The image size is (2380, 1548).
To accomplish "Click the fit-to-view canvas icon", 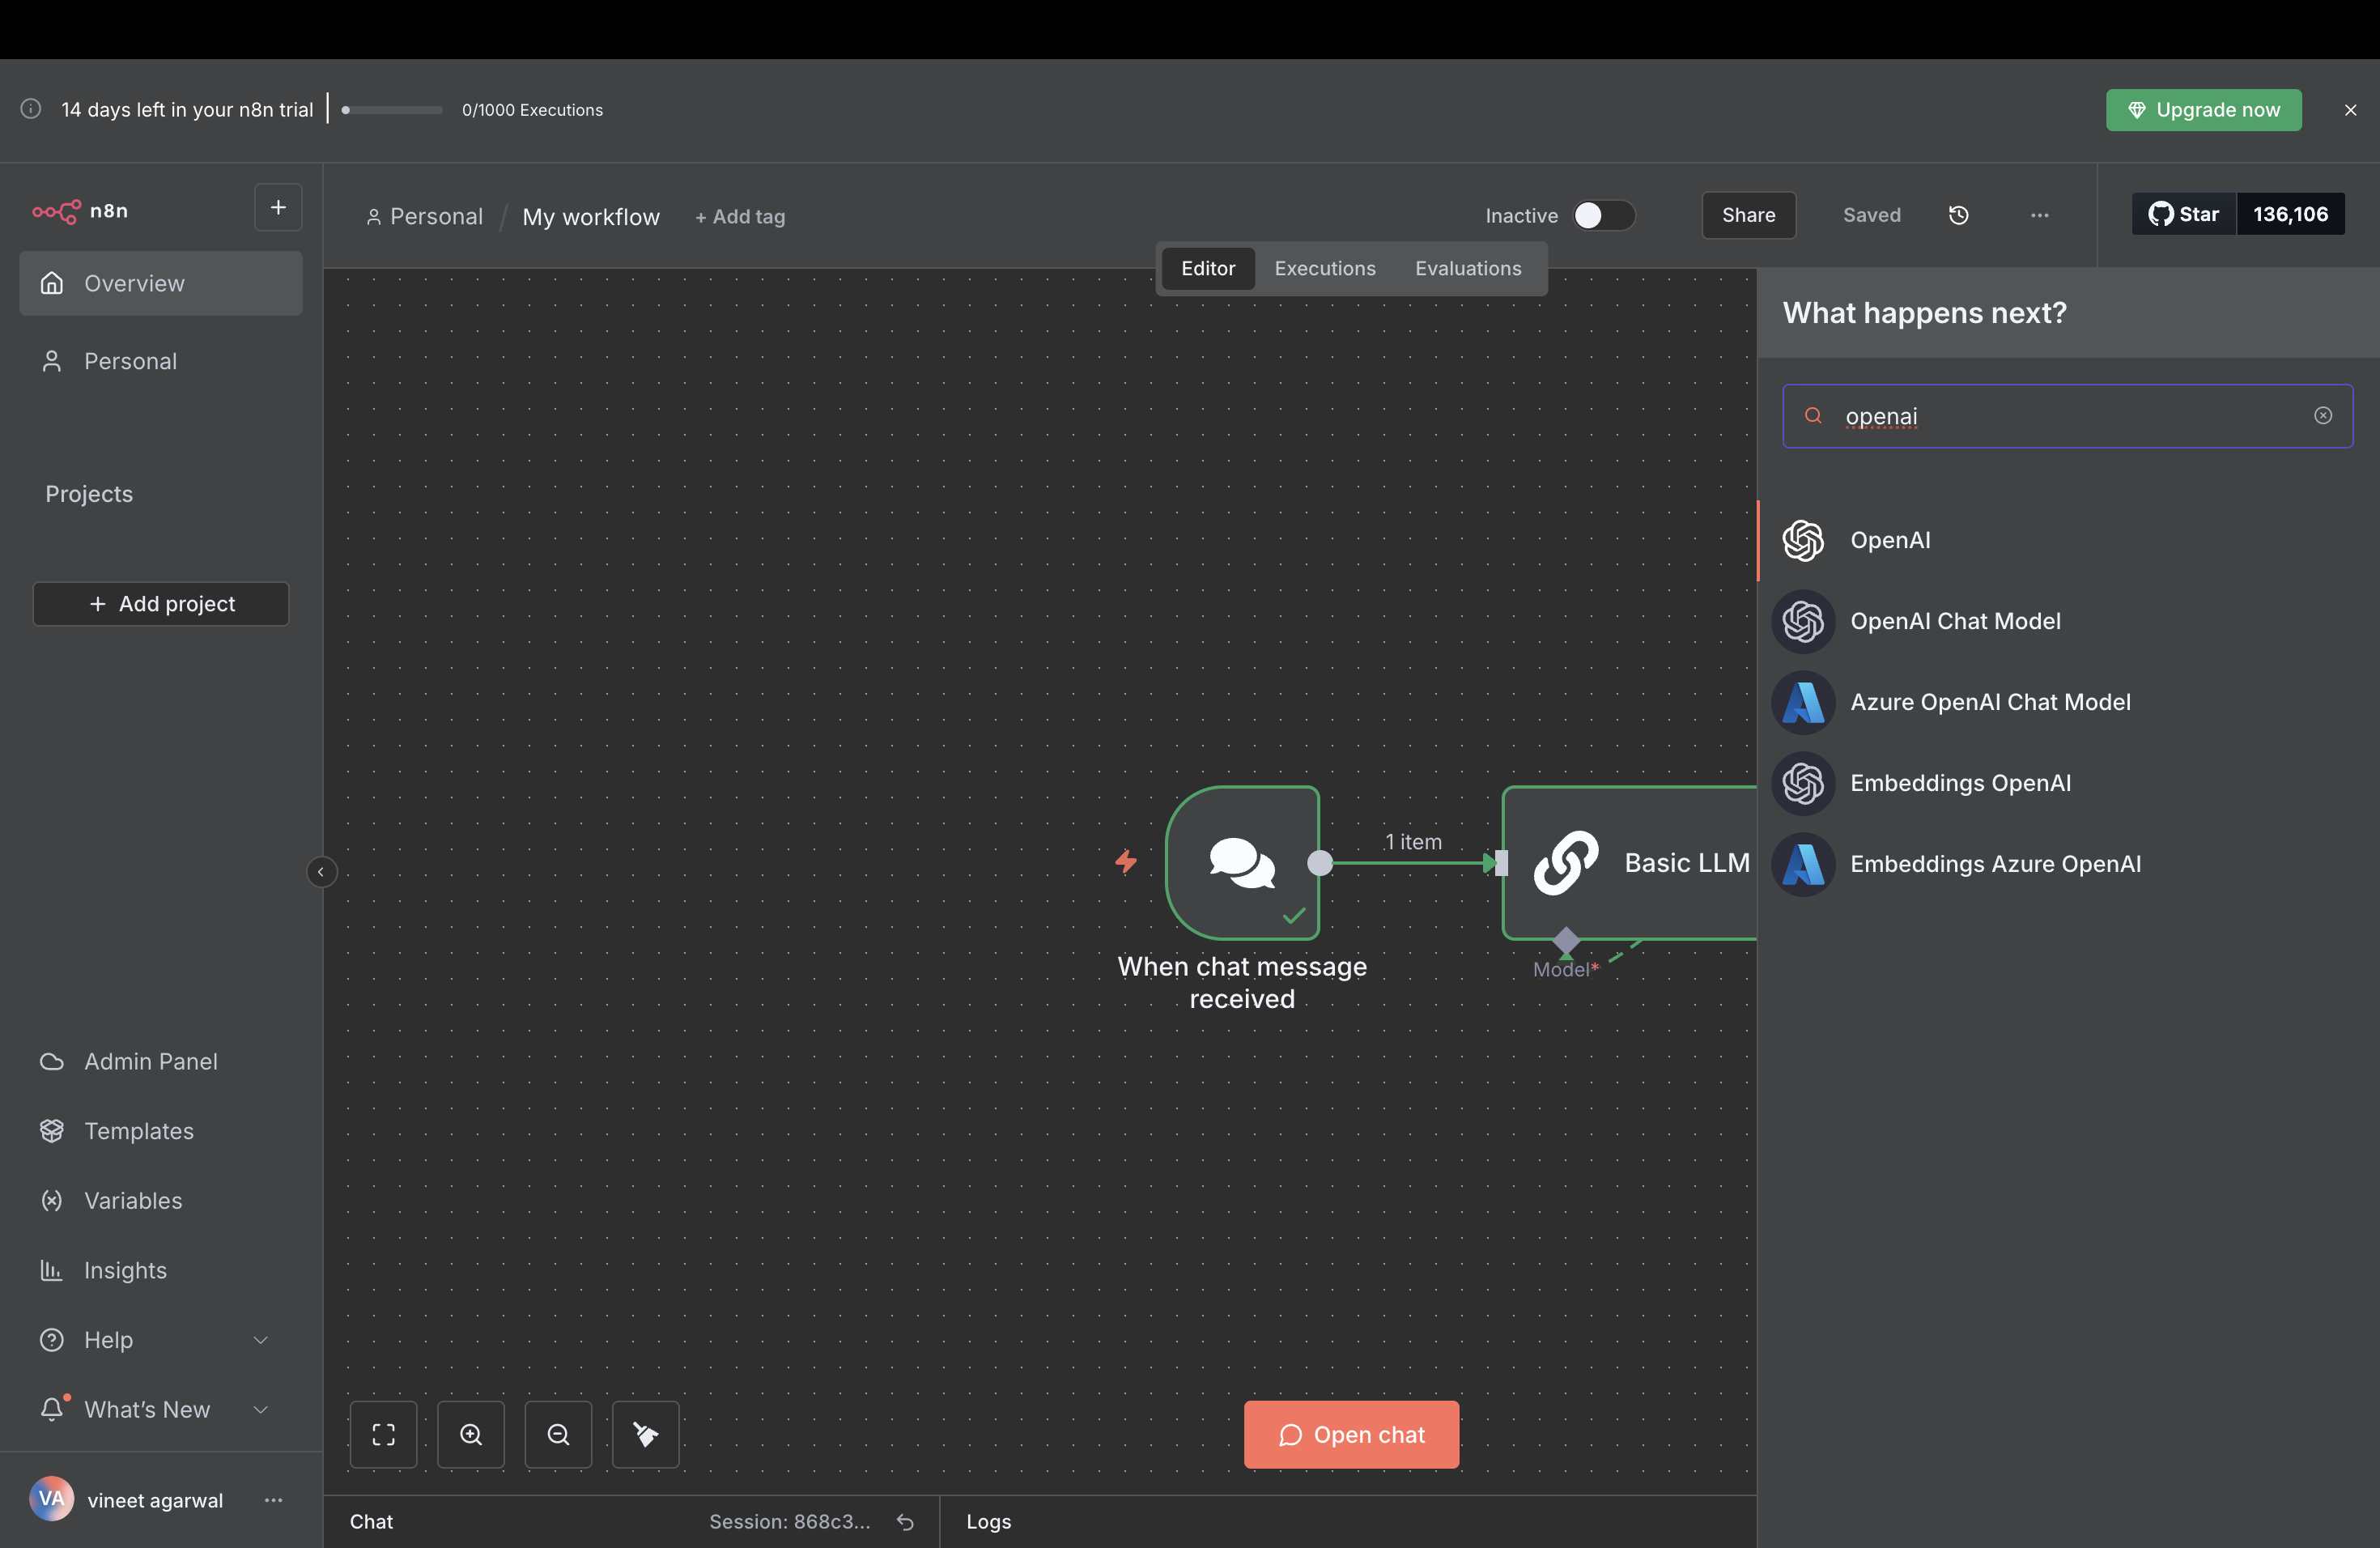I will tap(384, 1434).
